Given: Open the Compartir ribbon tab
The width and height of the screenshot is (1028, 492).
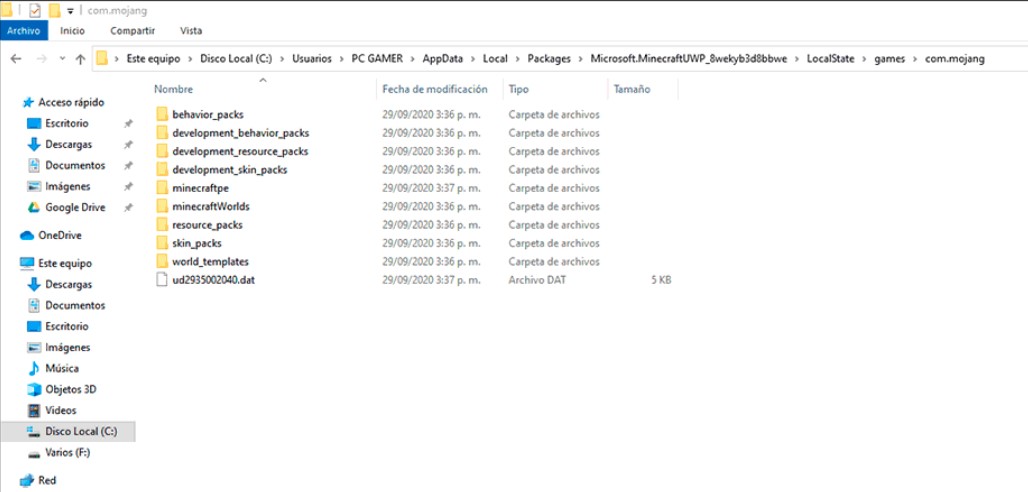Looking at the screenshot, I should pyautogui.click(x=132, y=30).
